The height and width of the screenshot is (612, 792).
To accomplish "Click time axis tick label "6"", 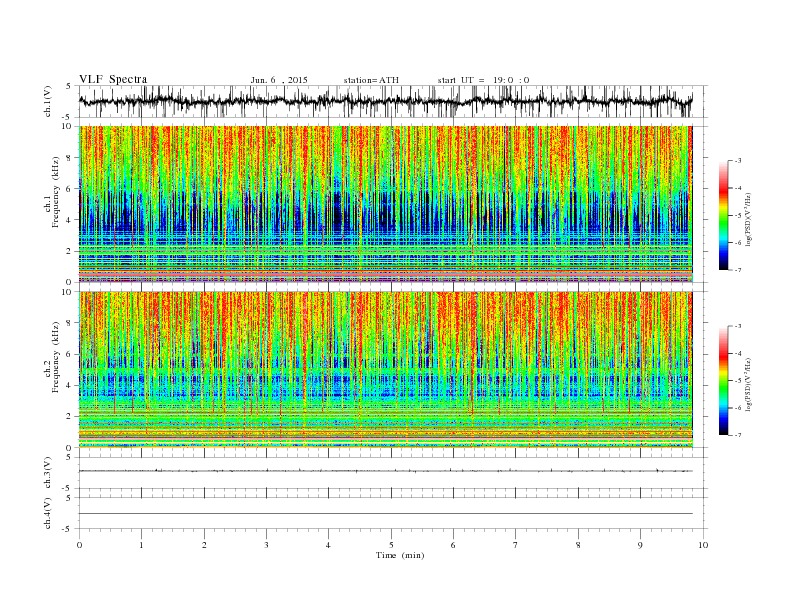I will pyautogui.click(x=453, y=545).
